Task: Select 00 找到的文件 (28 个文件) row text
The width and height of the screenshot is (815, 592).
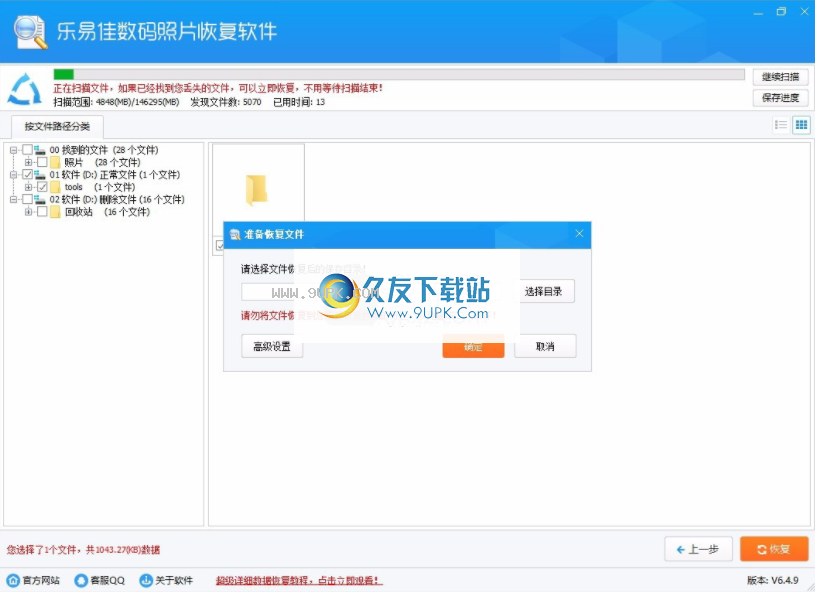Action: coord(104,150)
